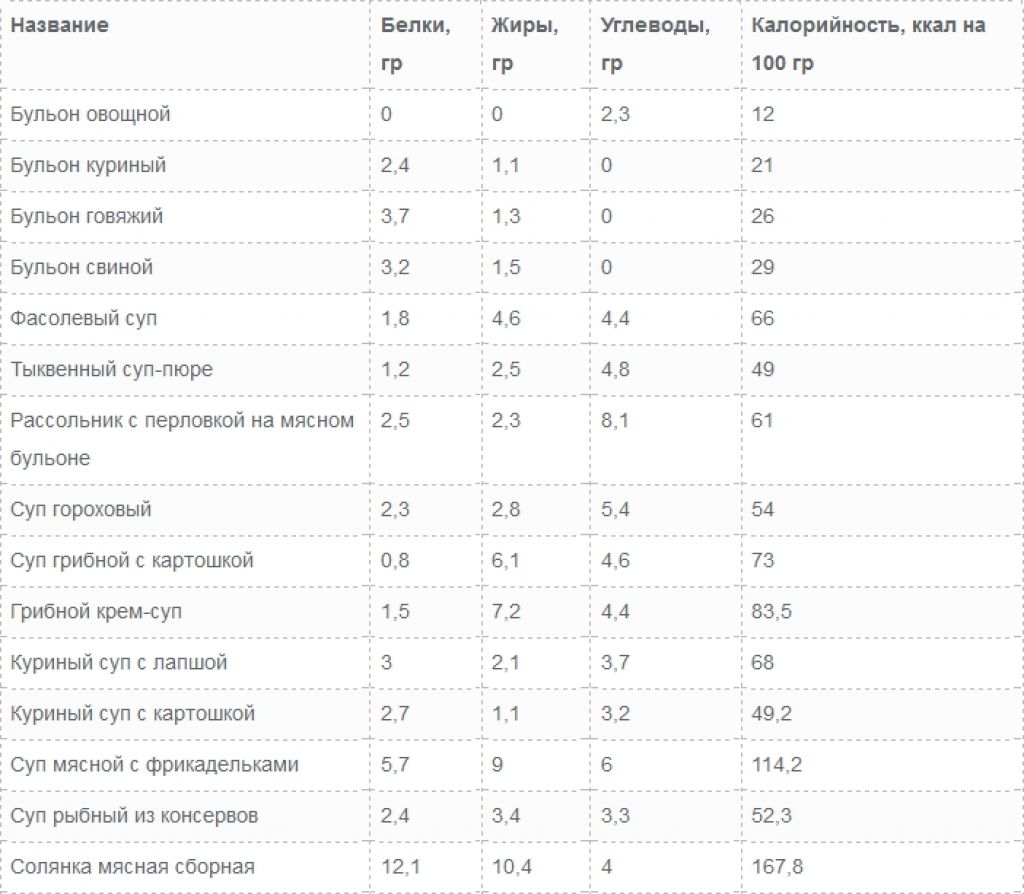
Task: Select Суп грибной с картошкой
Action: pos(132,560)
